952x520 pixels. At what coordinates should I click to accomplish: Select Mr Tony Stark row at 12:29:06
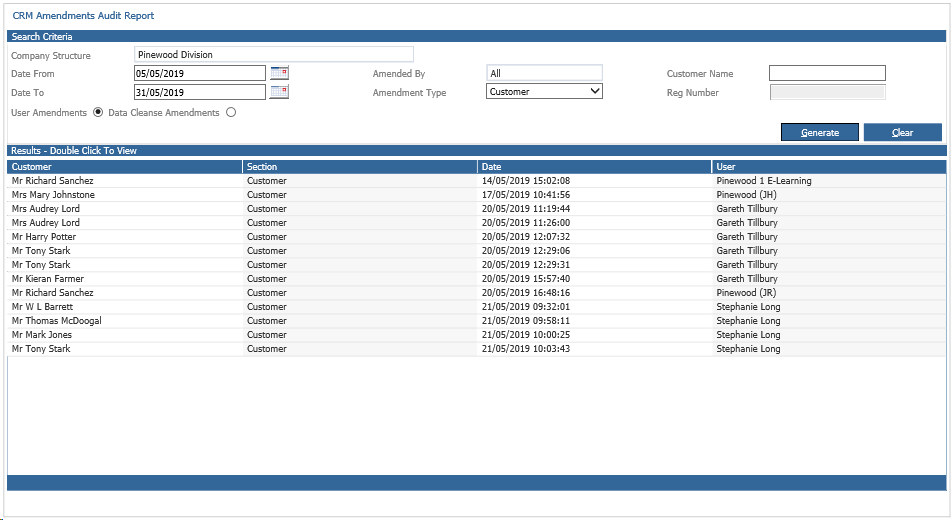click(x=477, y=250)
